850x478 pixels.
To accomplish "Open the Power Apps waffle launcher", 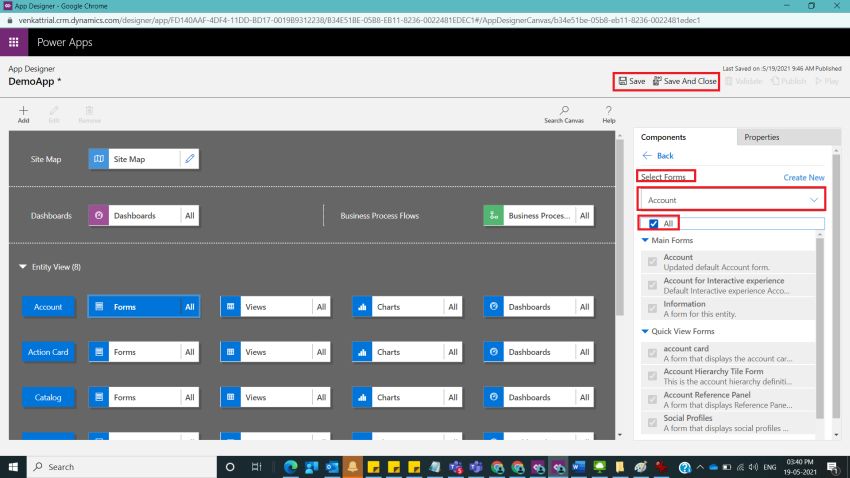I will tap(14, 43).
